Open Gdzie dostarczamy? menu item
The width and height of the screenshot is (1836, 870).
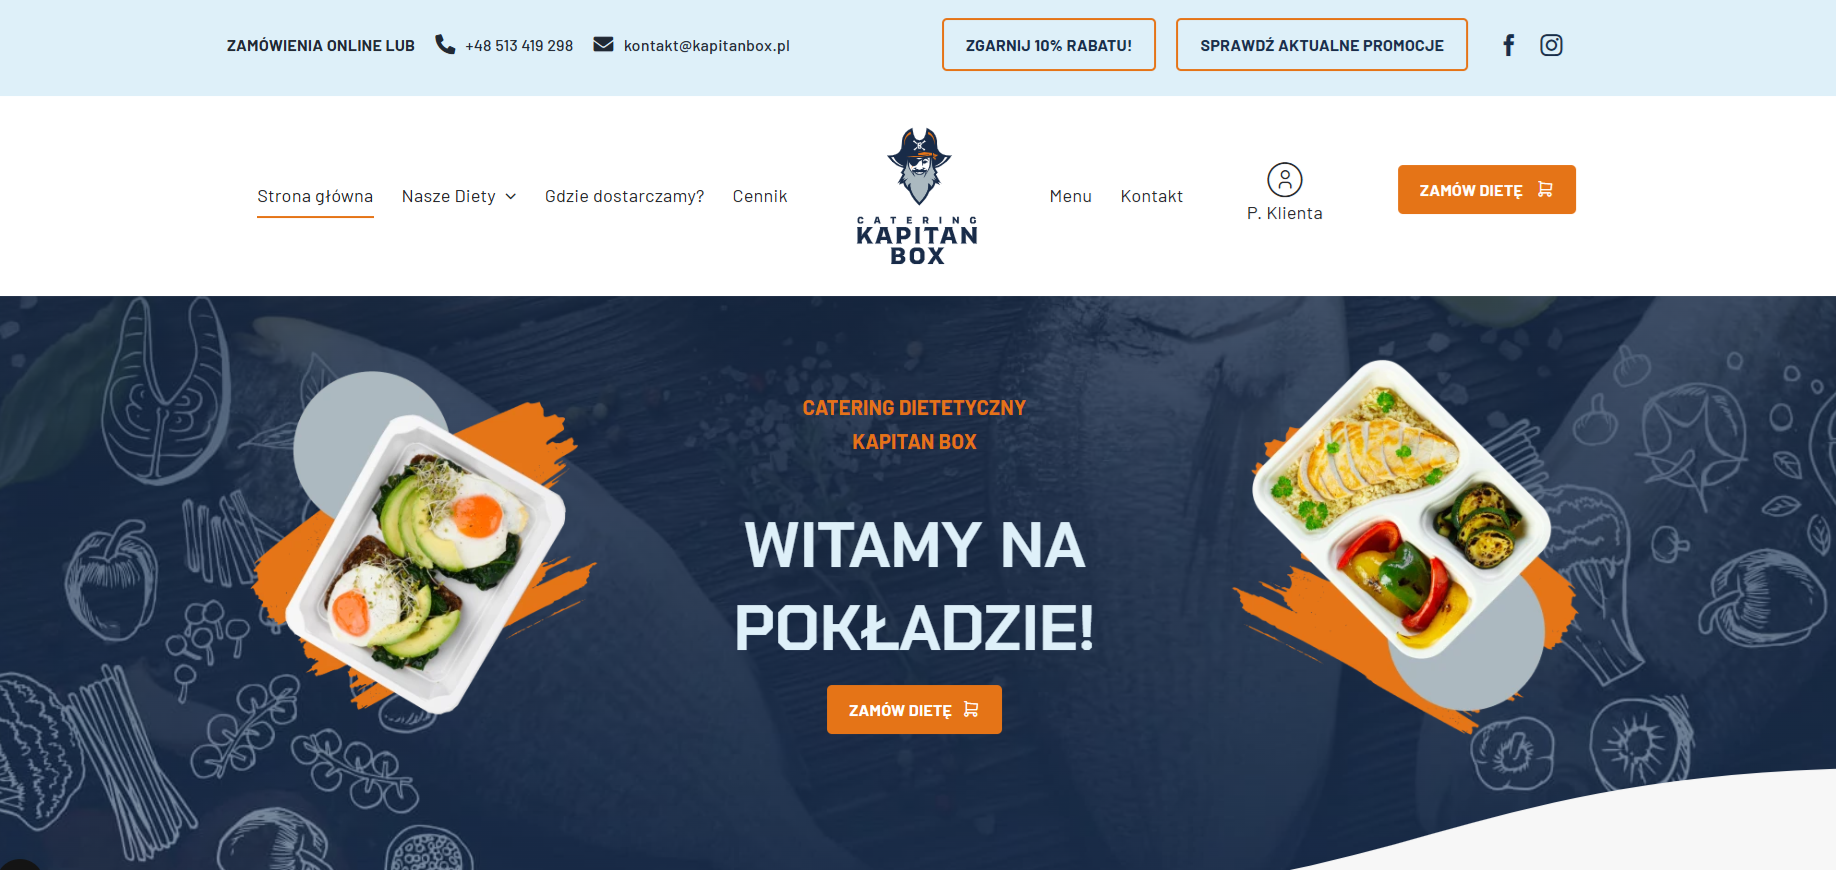pos(624,196)
